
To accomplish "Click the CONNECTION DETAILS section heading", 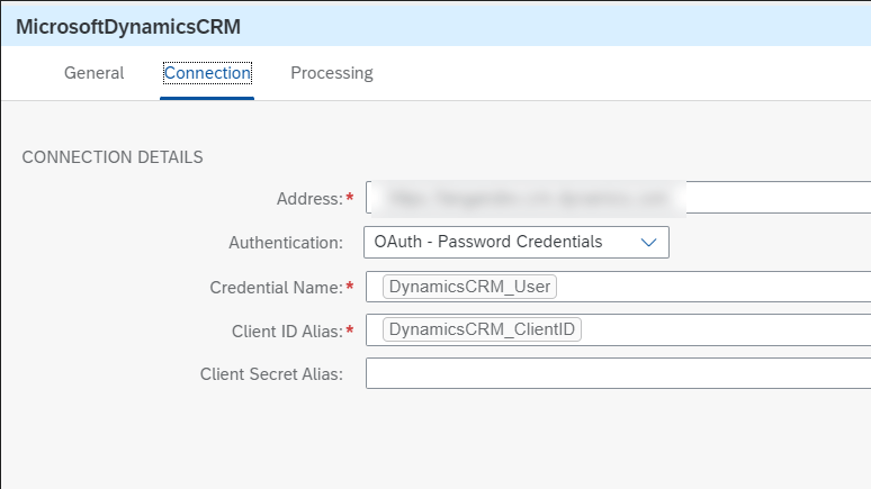I will [x=112, y=157].
